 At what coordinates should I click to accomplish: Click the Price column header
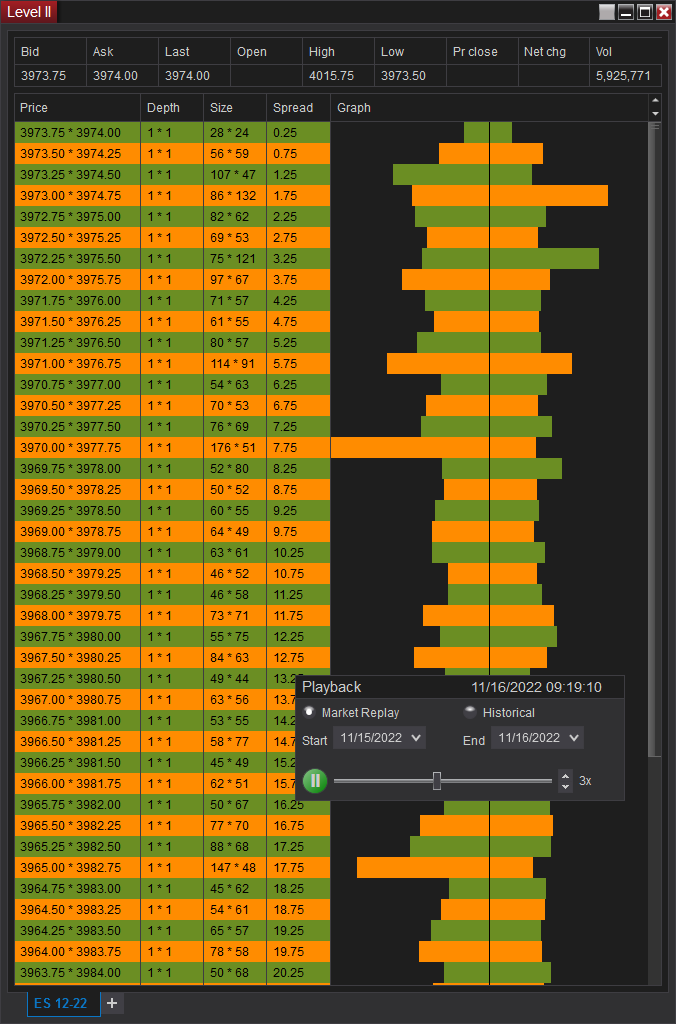pos(78,108)
